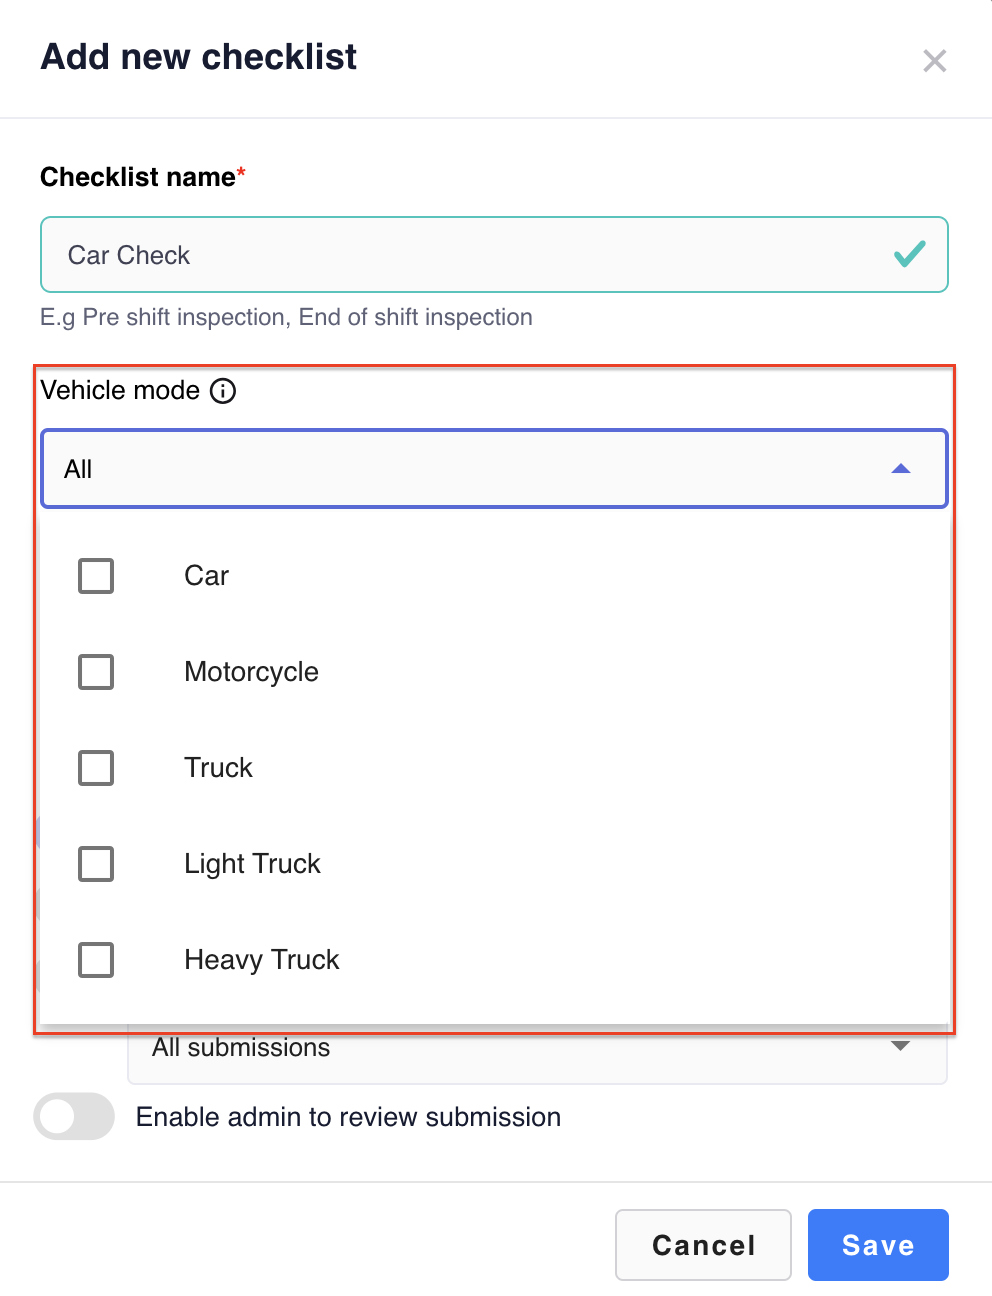Toggle Enable admin to review submission switch

[74, 1116]
